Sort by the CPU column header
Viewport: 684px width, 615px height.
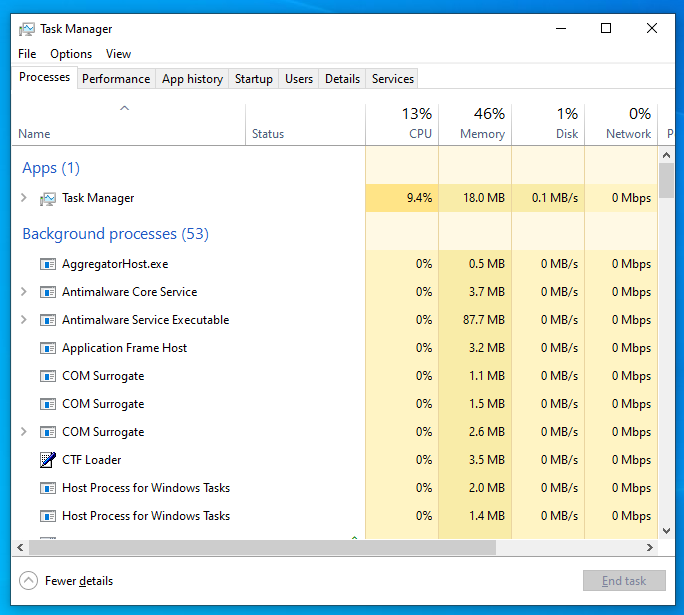402,125
